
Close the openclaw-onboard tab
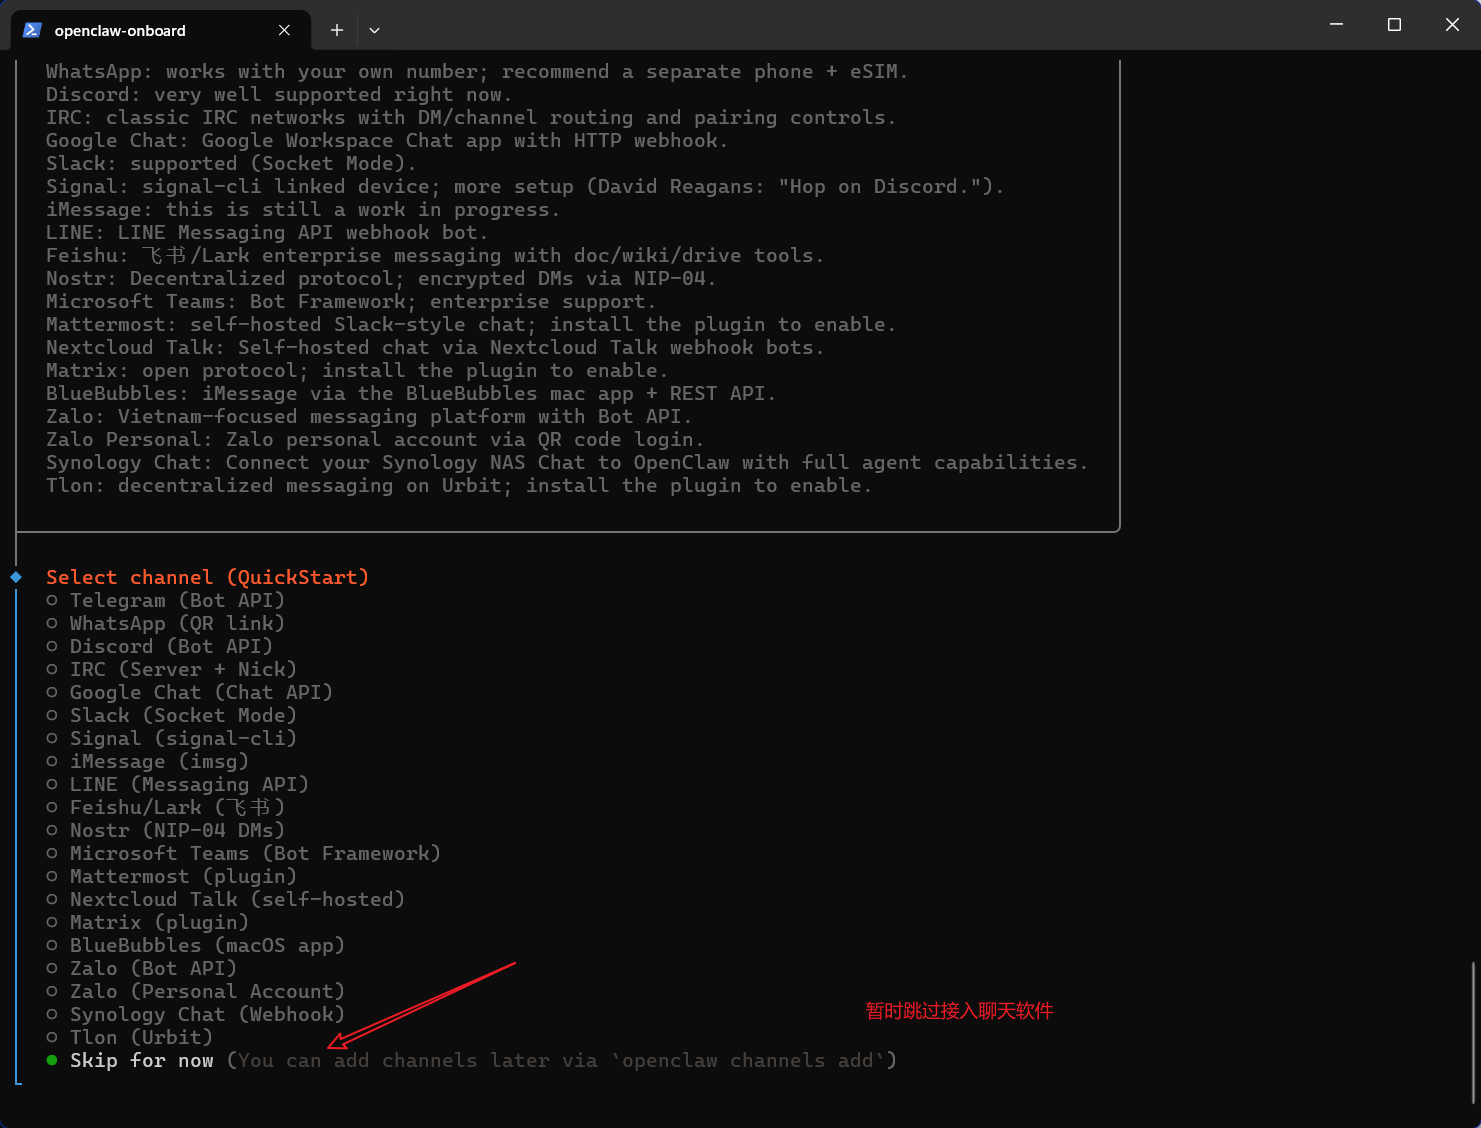(x=284, y=30)
